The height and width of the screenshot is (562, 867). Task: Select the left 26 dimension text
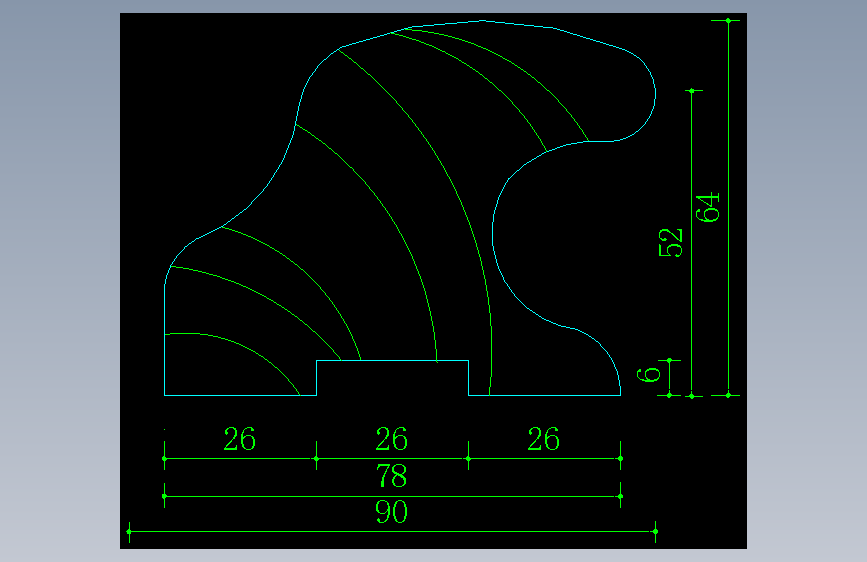tap(239, 439)
